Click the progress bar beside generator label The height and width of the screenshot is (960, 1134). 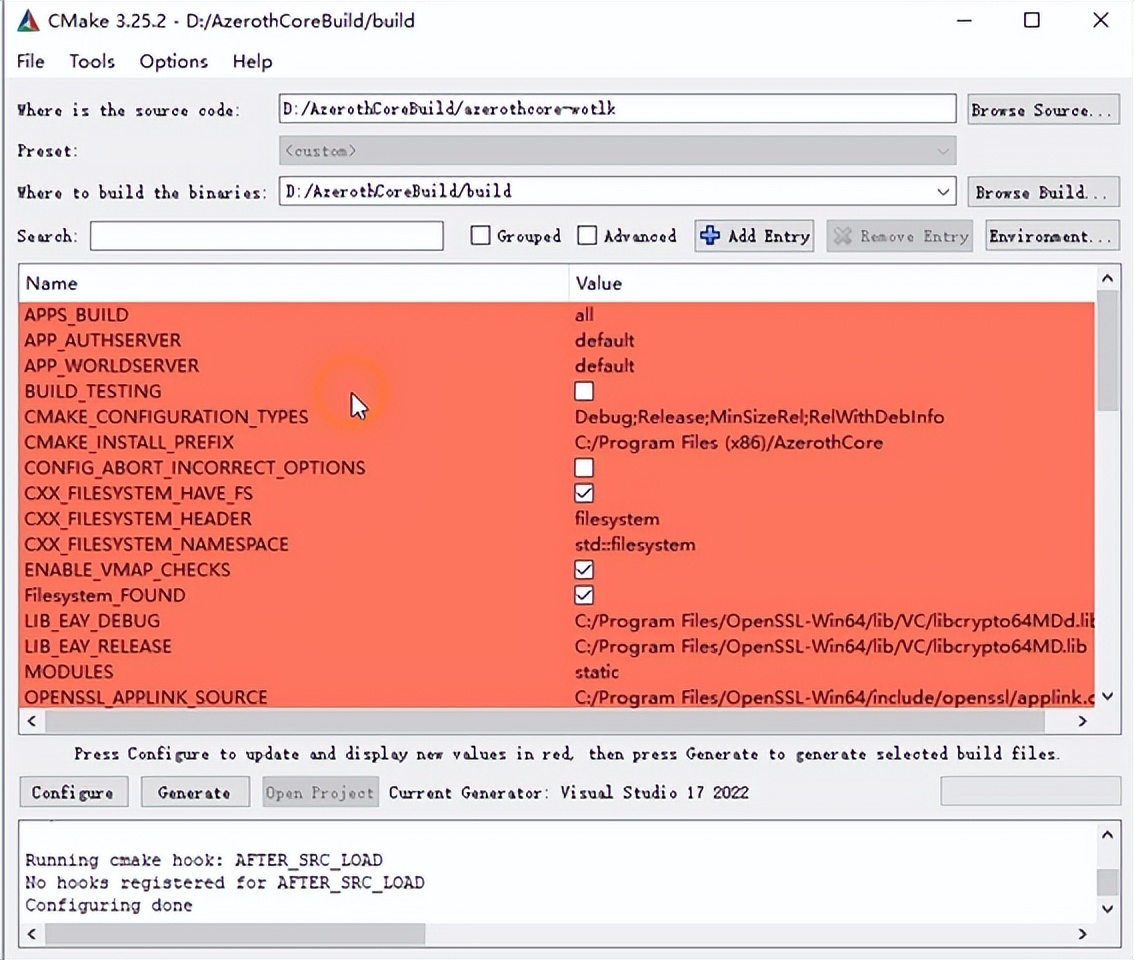(x=1030, y=791)
